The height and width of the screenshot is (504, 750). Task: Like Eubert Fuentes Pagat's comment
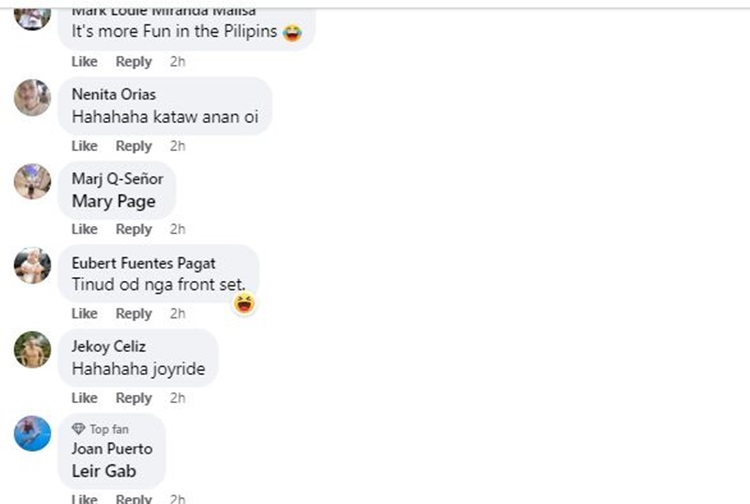[x=85, y=314]
